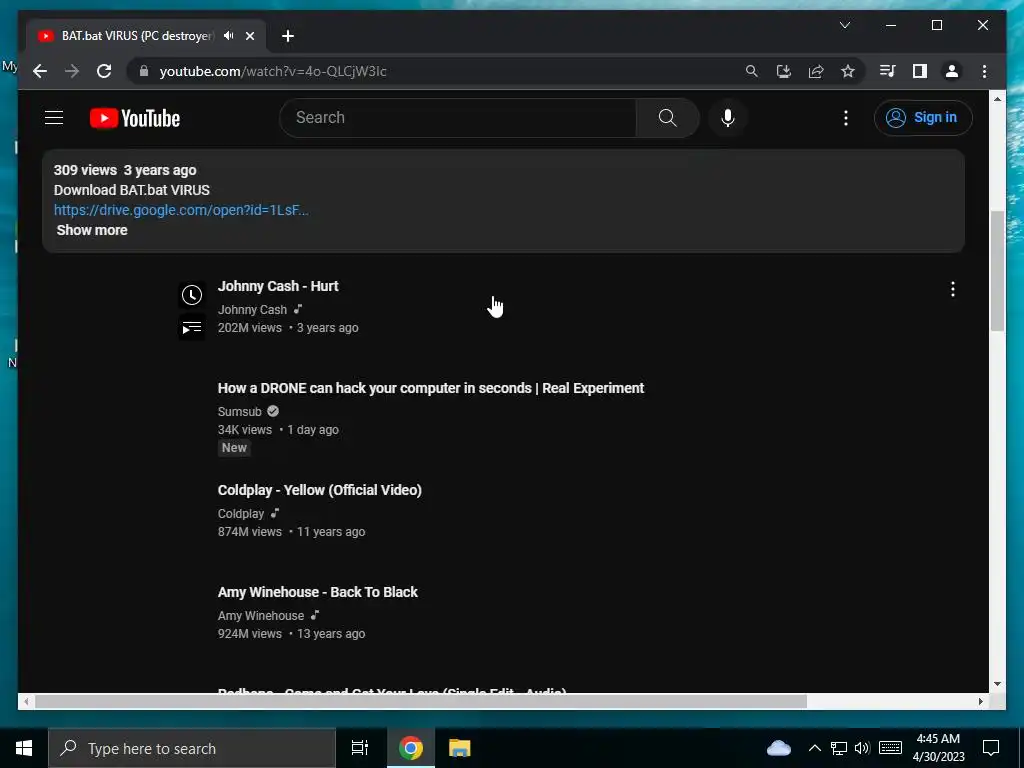Open the Sumsub channel
The width and height of the screenshot is (1024, 768).
pos(240,411)
